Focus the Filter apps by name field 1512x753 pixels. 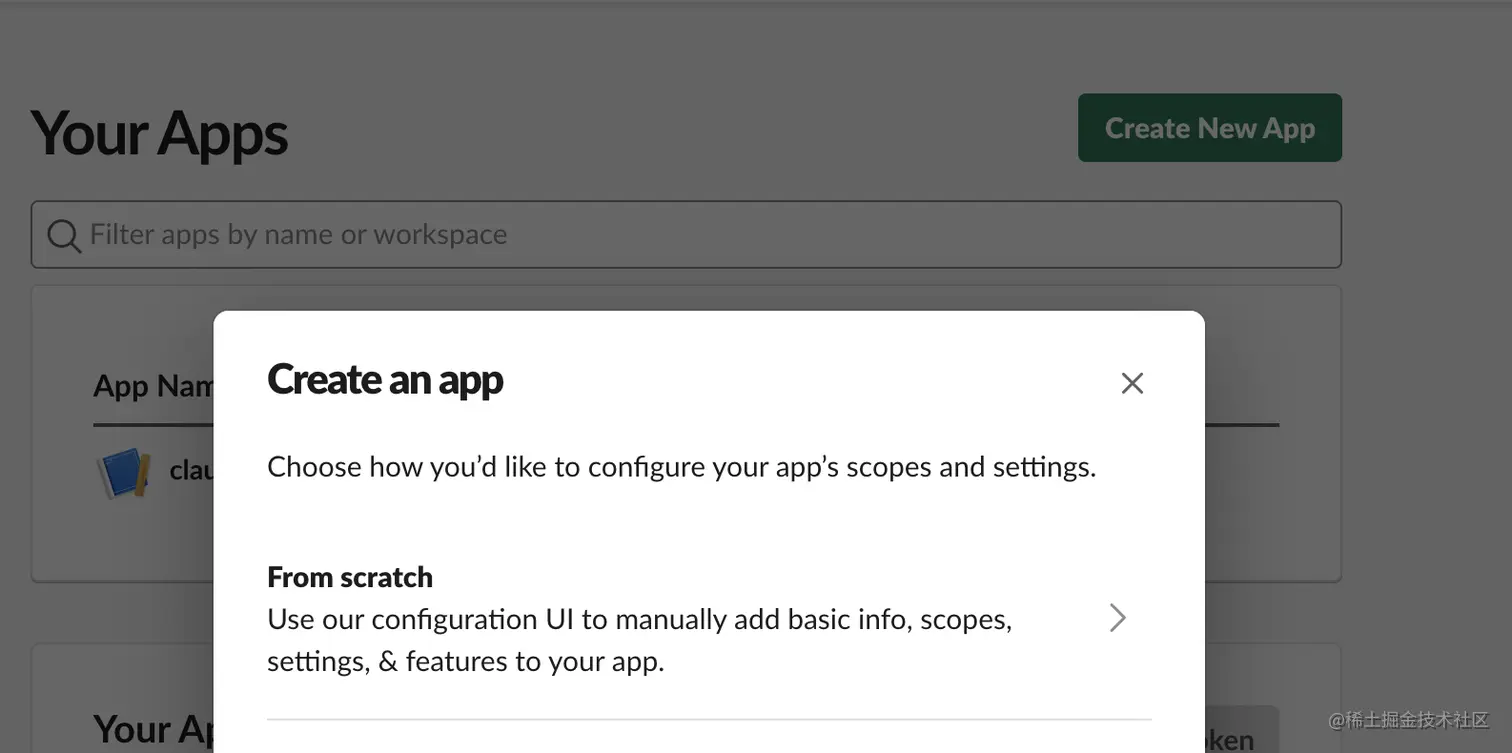700,235
